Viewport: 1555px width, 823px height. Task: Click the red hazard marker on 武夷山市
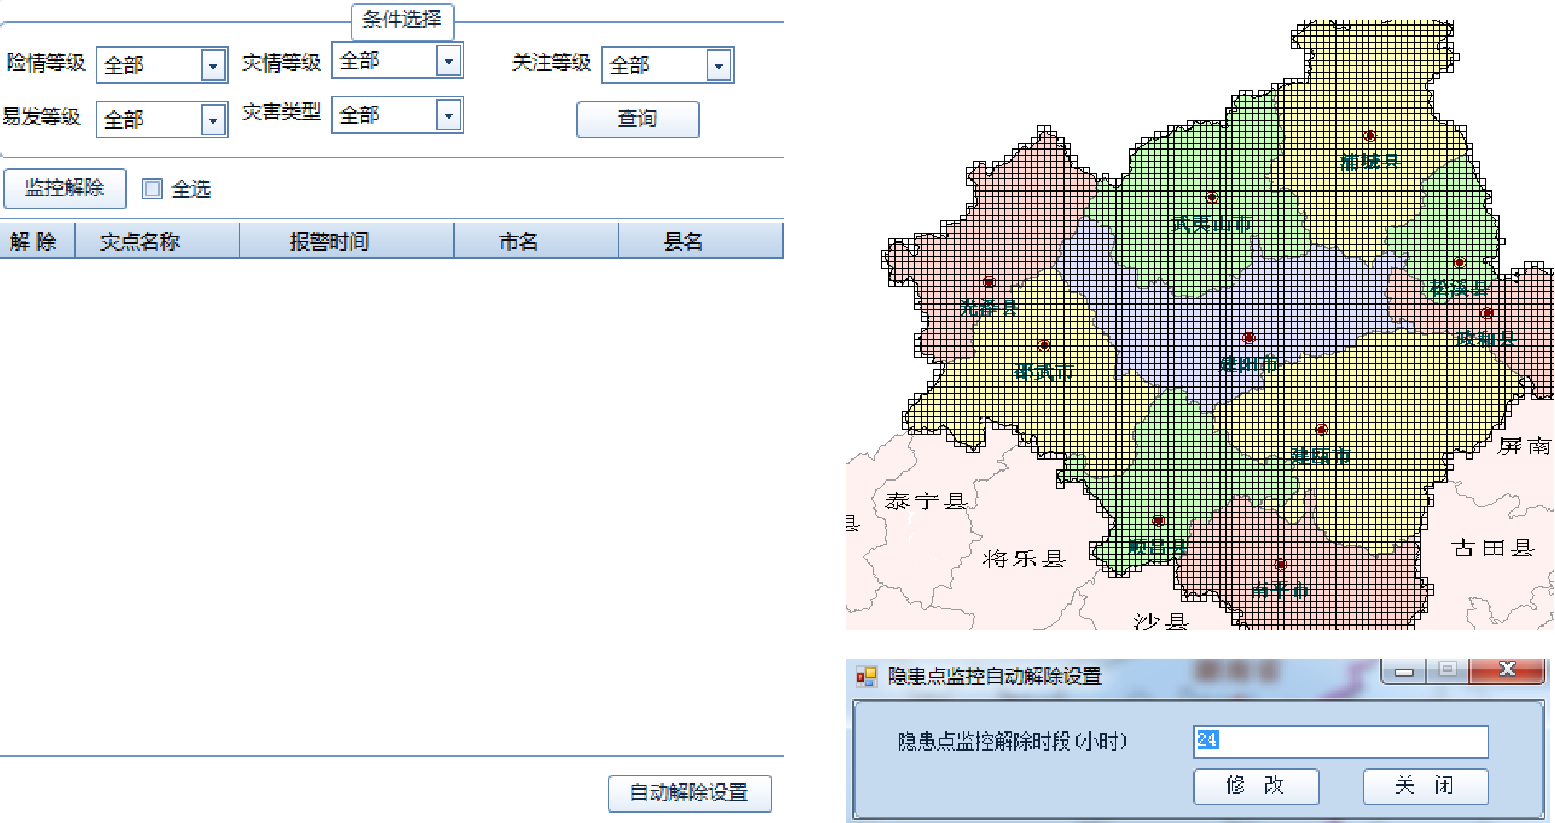pyautogui.click(x=1212, y=196)
